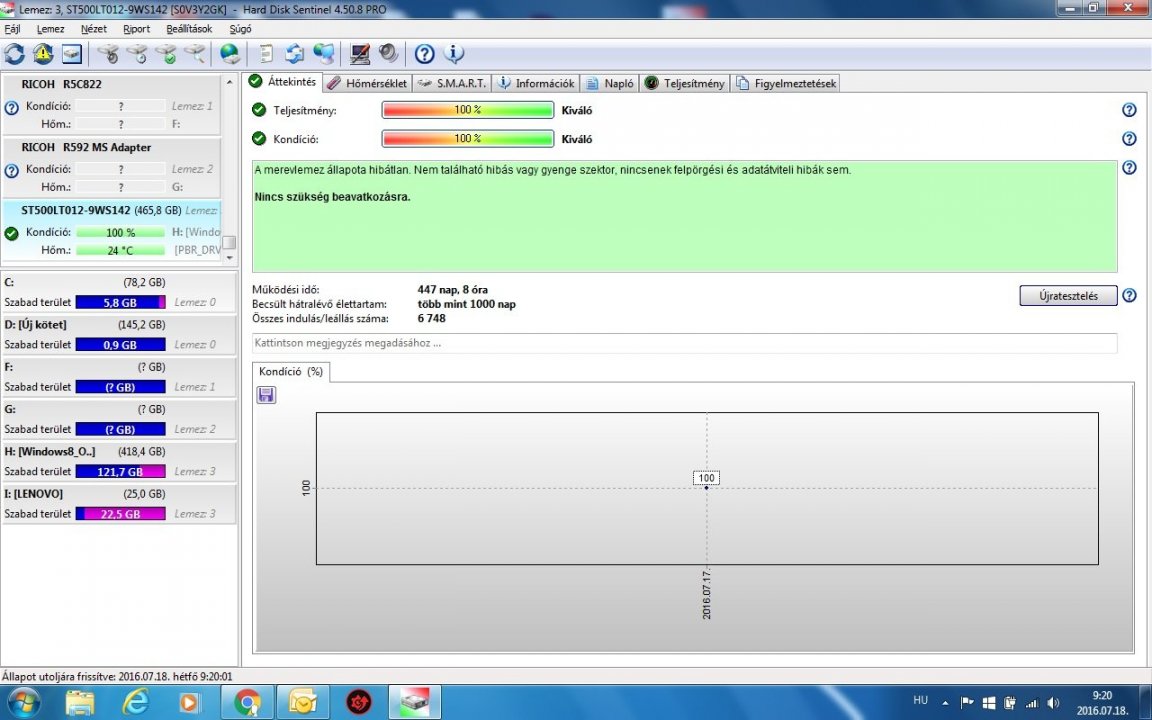Open help for the Kondíció row
1152x720 pixels.
tap(1129, 139)
